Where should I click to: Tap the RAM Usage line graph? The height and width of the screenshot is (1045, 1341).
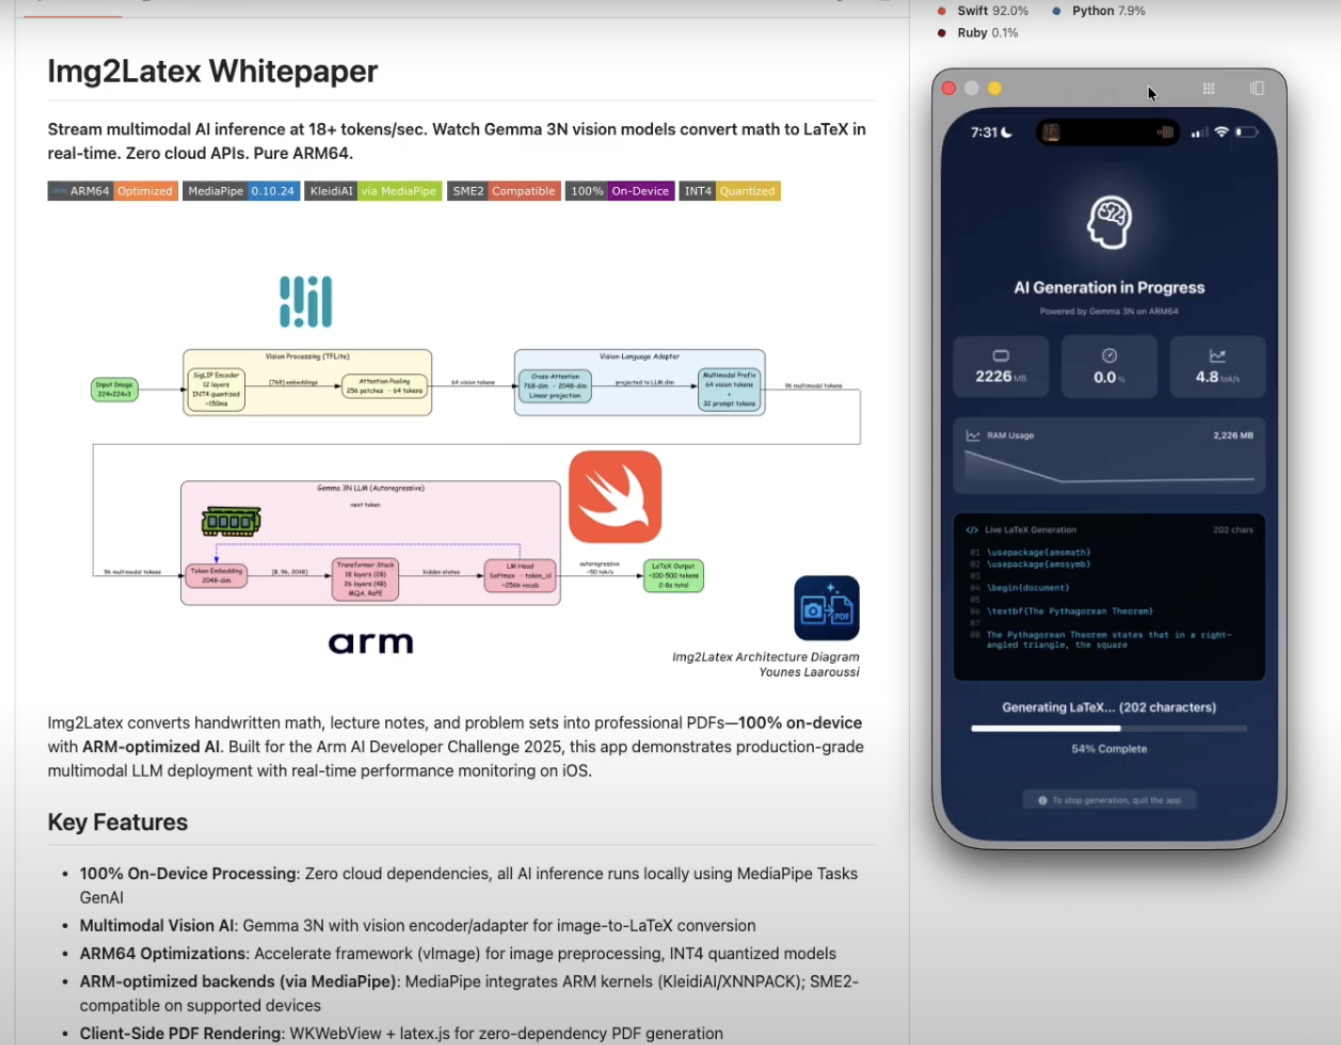[x=1109, y=468]
